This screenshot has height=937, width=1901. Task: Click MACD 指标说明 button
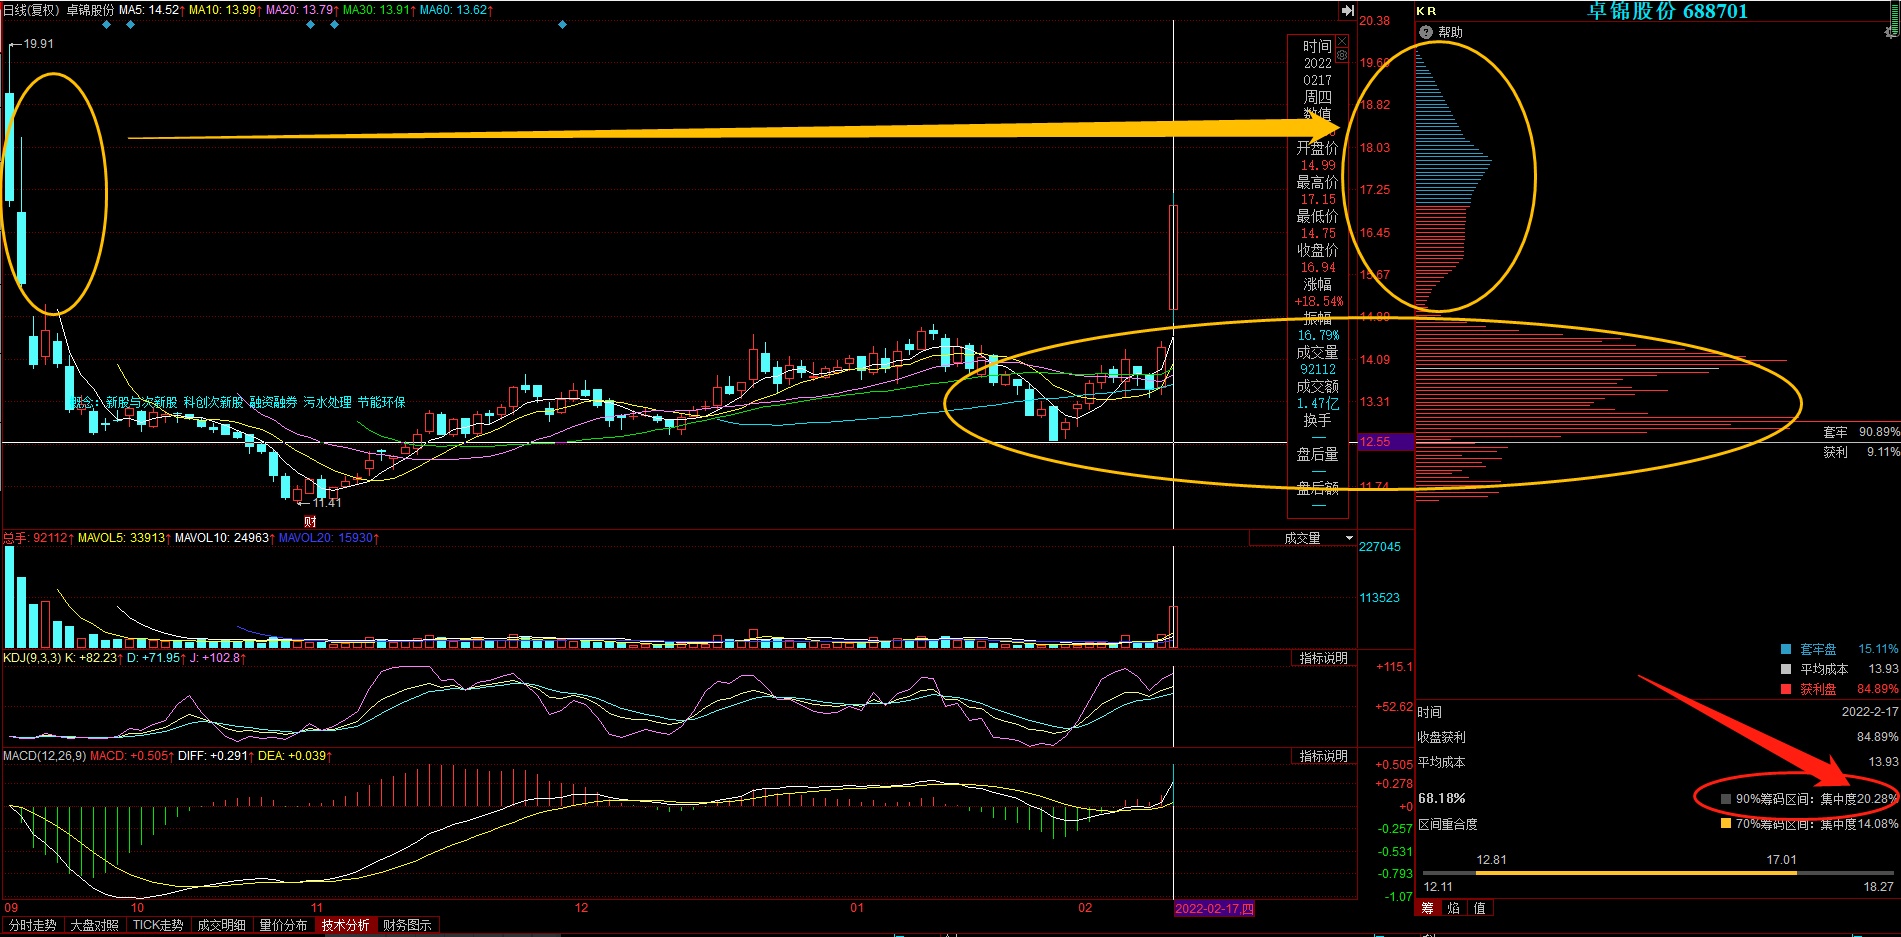point(1323,756)
